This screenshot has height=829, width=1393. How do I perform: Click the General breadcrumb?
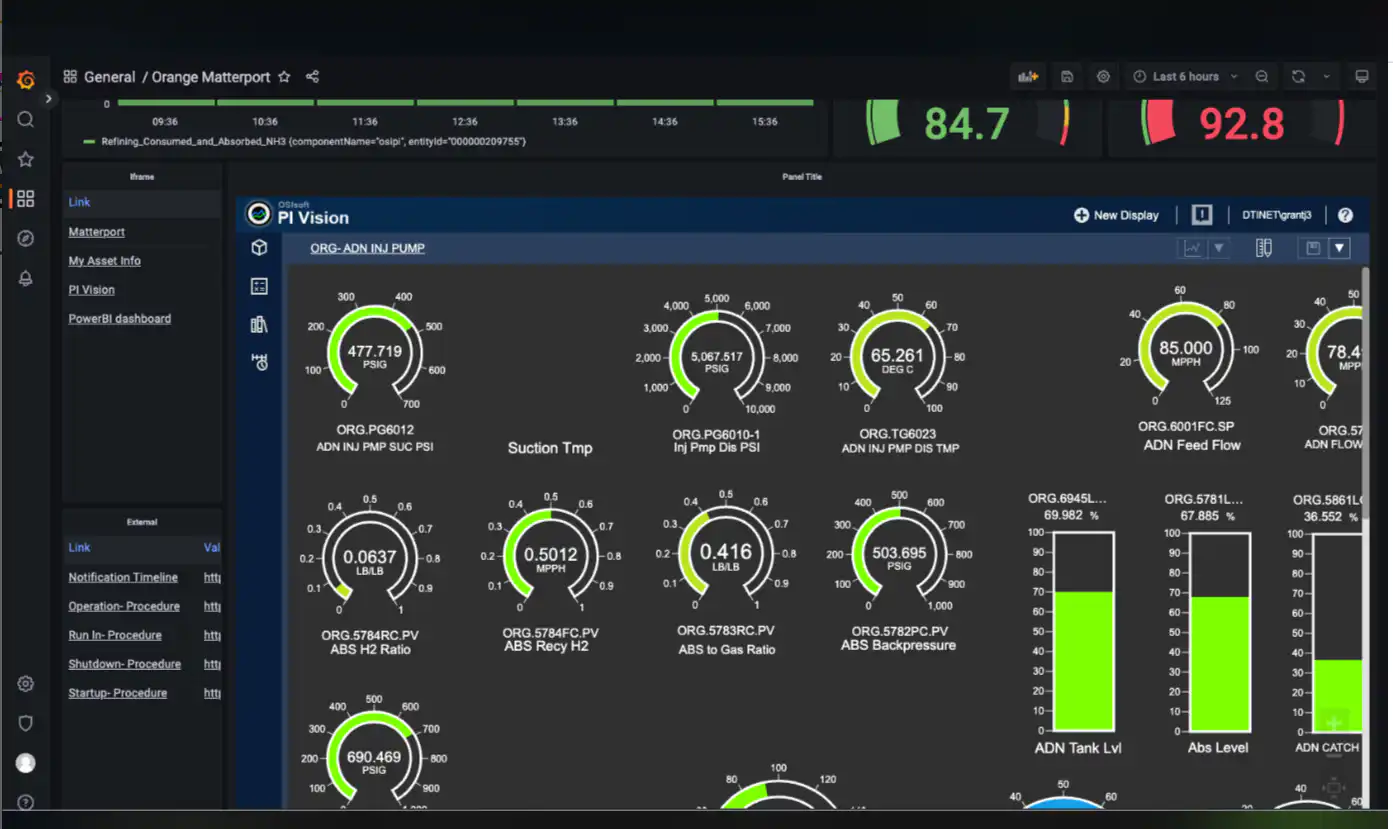click(110, 77)
